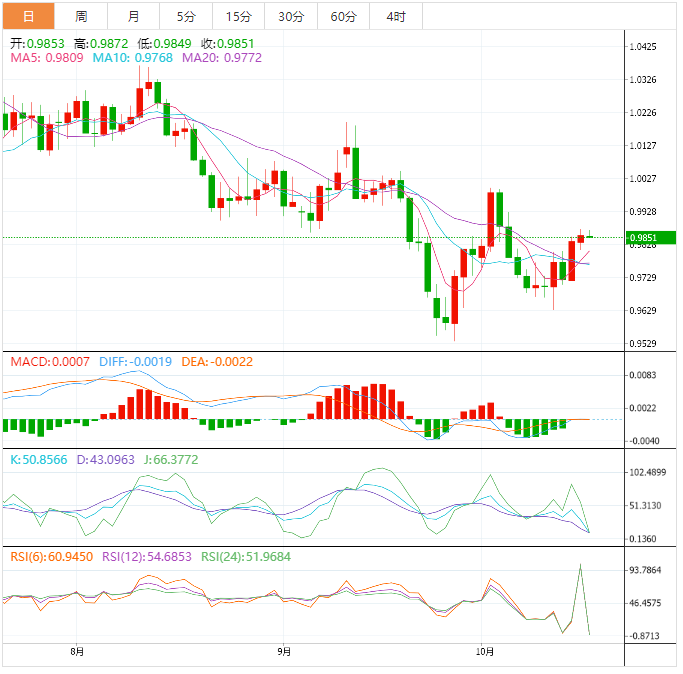Click the 0.0083 MACD axis label
Screen dimensions: 683x674
pos(643,375)
